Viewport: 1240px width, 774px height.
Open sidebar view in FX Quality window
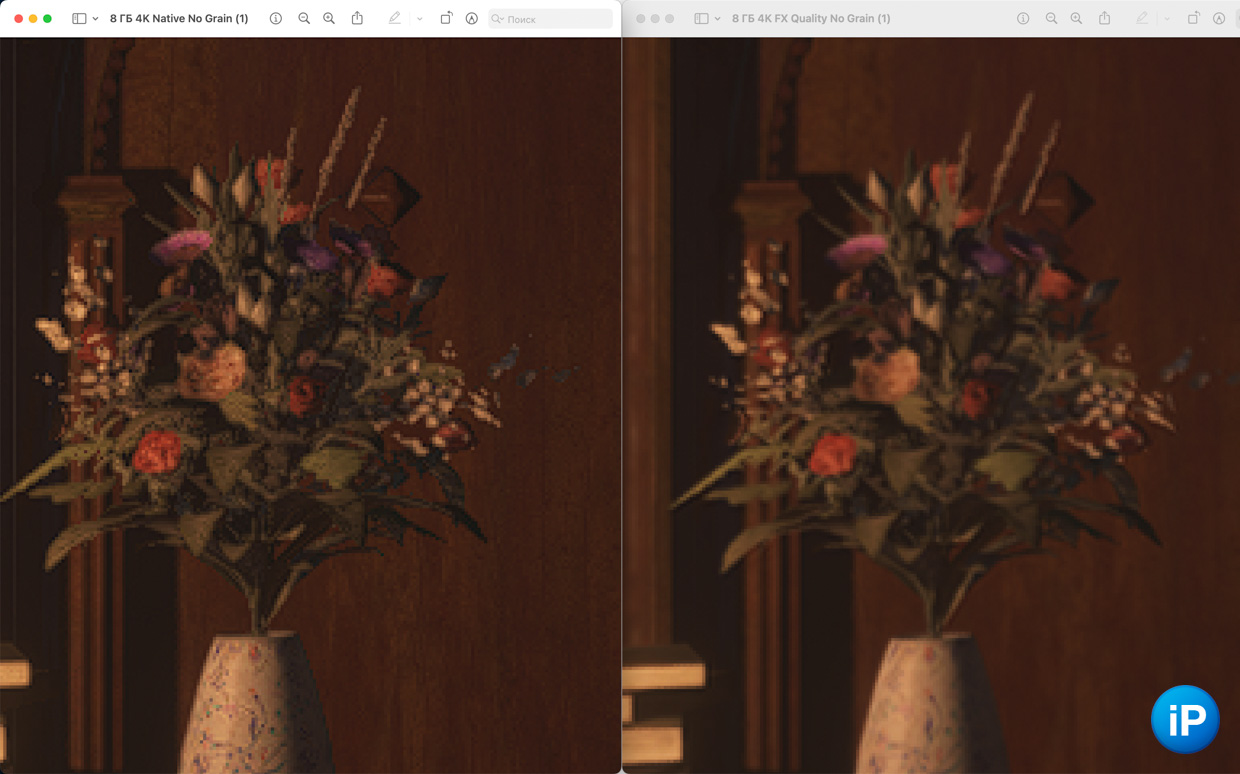point(701,19)
